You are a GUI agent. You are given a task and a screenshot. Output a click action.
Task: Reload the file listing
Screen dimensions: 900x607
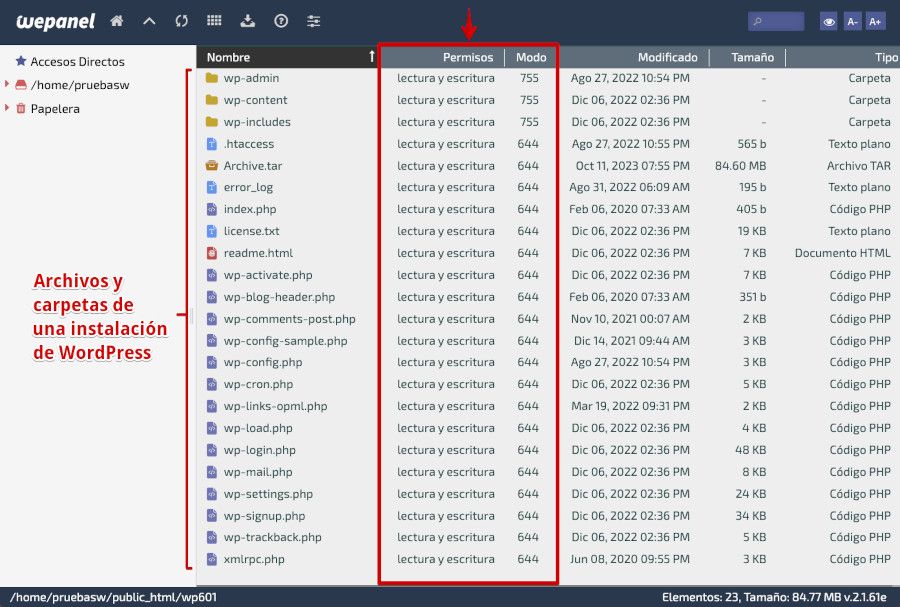pyautogui.click(x=181, y=21)
